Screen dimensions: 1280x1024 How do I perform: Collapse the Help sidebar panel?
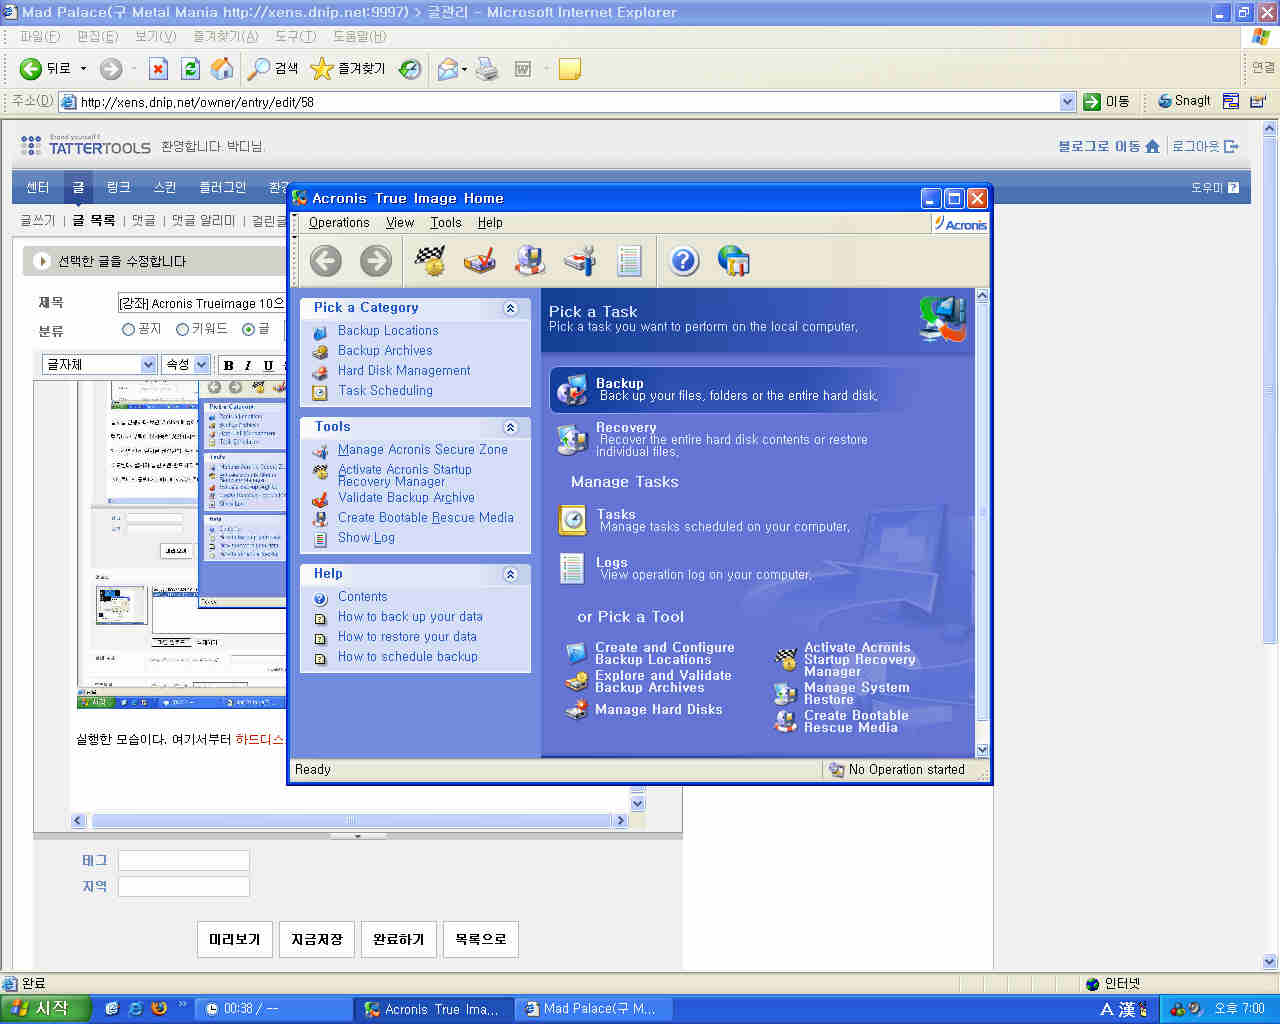coord(511,574)
